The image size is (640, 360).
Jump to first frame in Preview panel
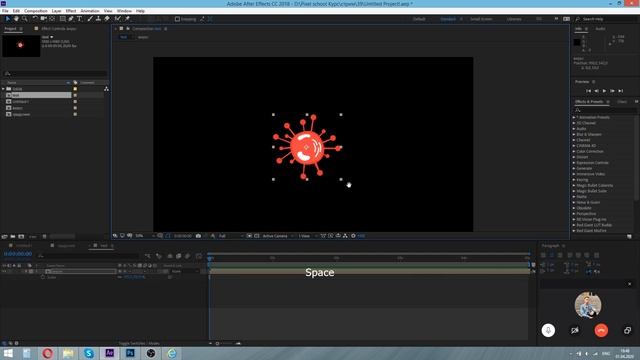click(x=588, y=91)
